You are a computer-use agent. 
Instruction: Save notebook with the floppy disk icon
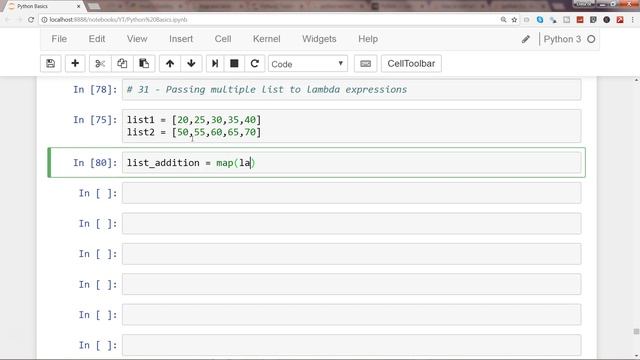51,64
